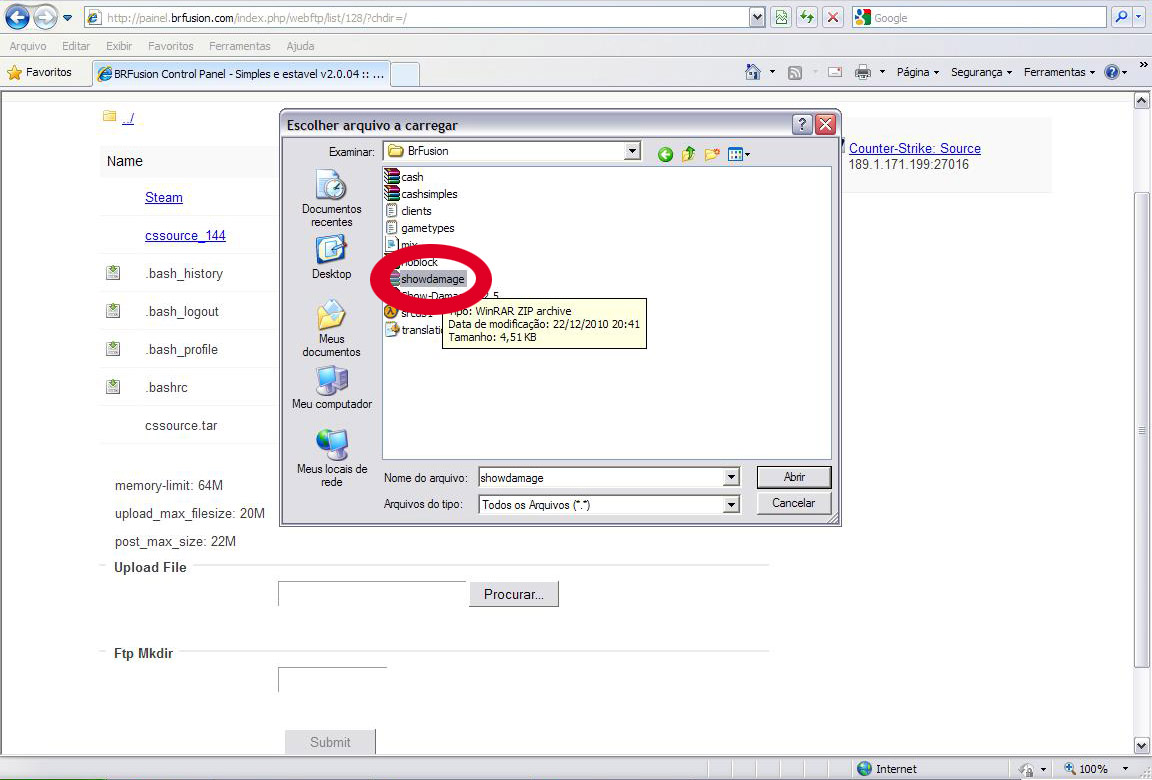
Task: Expand the Arquivos do tipo dropdown
Action: click(731, 505)
